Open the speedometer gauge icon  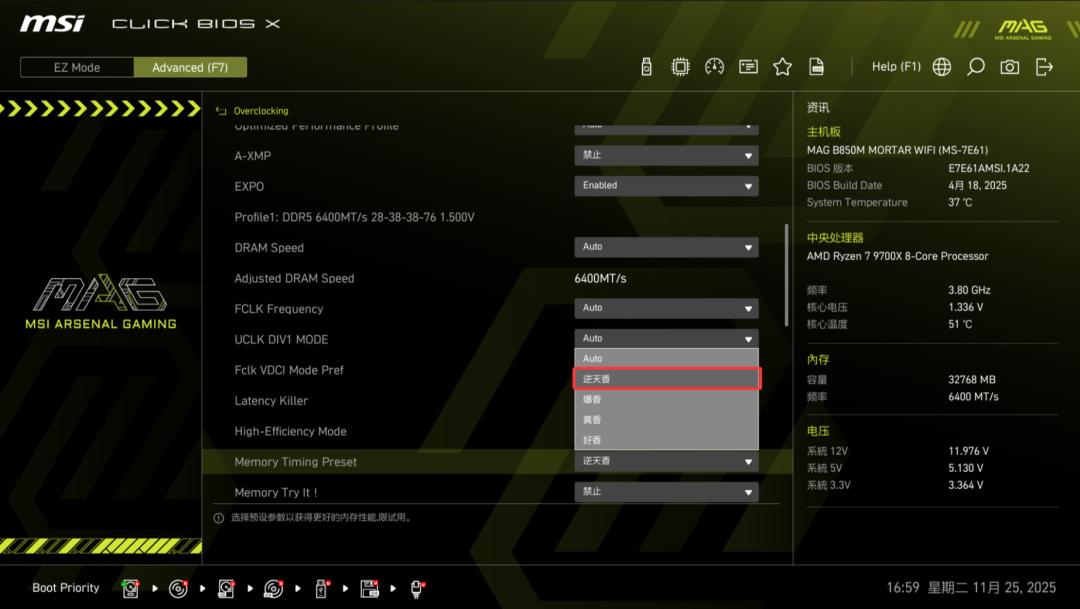pos(714,67)
